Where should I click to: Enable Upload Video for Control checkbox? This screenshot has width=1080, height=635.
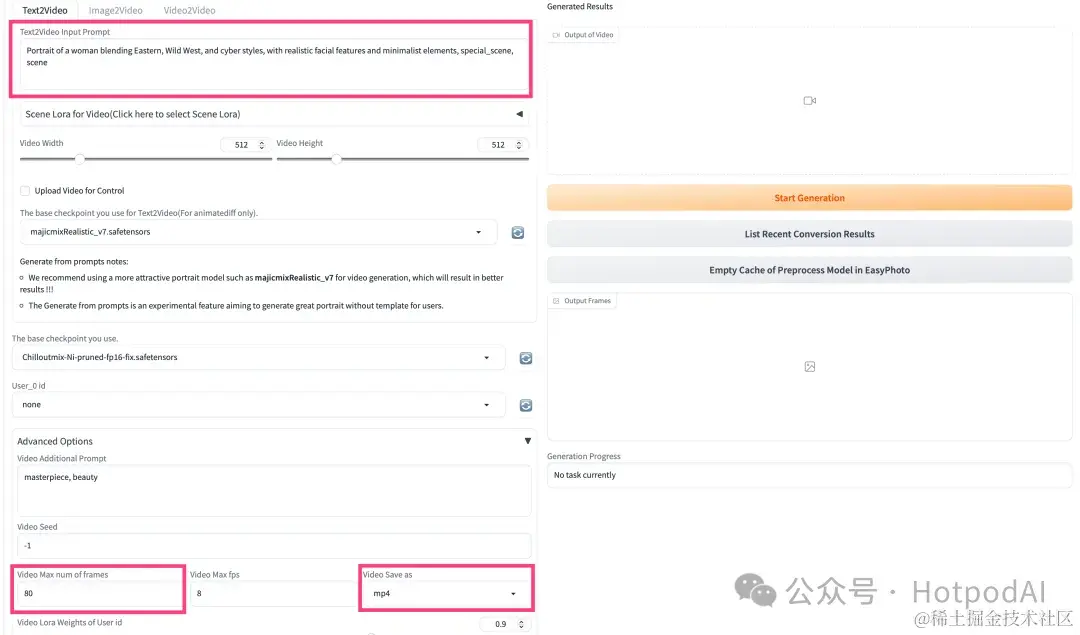click(25, 191)
